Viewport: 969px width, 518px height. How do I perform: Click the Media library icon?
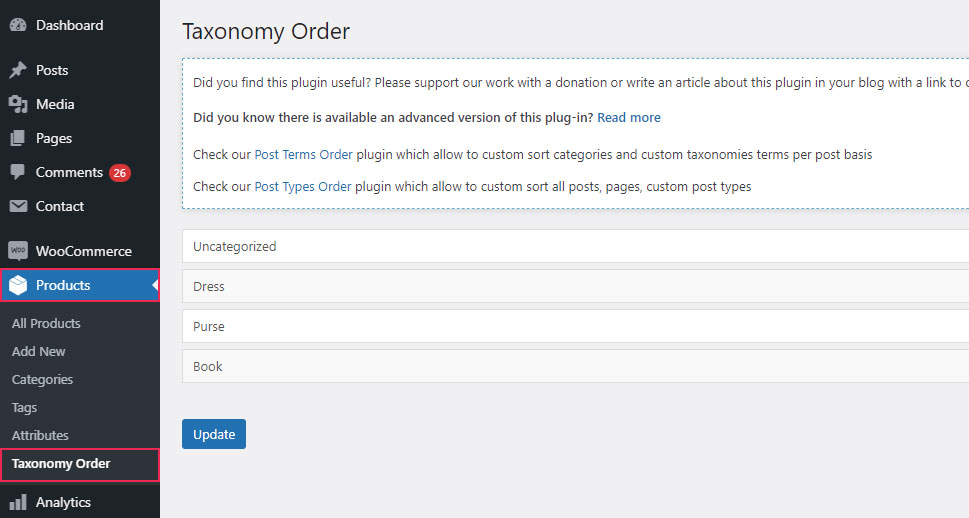[18, 104]
